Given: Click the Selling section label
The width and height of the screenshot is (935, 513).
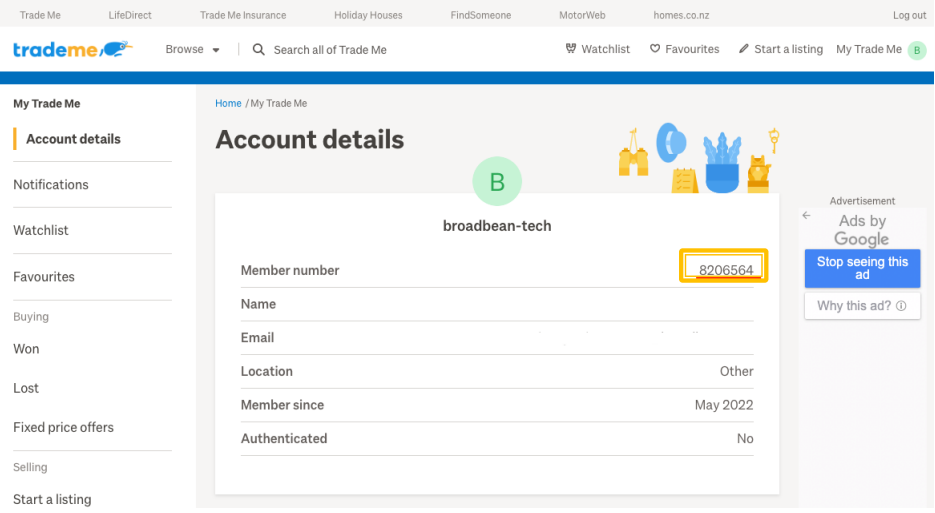Looking at the screenshot, I should (30, 467).
